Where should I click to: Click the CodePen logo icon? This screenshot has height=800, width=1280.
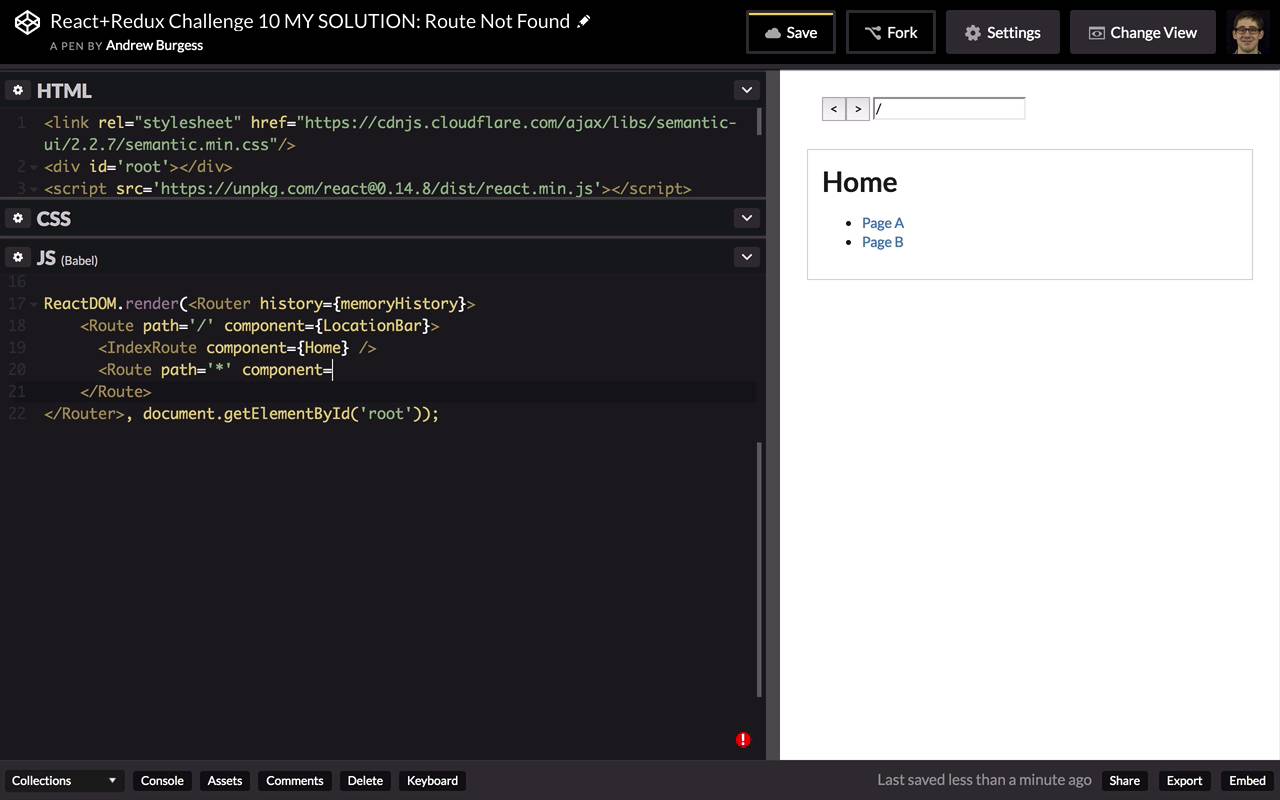[x=27, y=23]
